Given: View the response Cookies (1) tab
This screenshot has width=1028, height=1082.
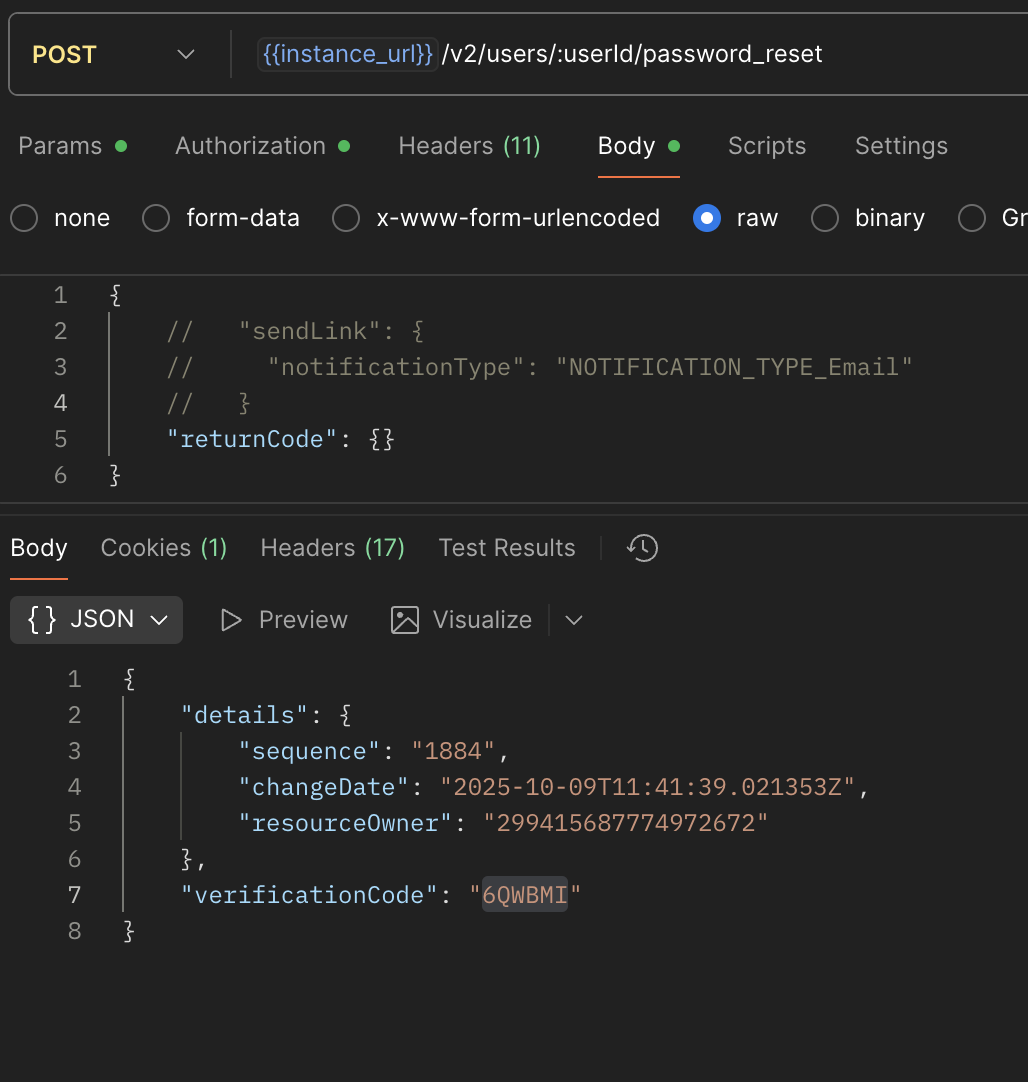Looking at the screenshot, I should (164, 548).
